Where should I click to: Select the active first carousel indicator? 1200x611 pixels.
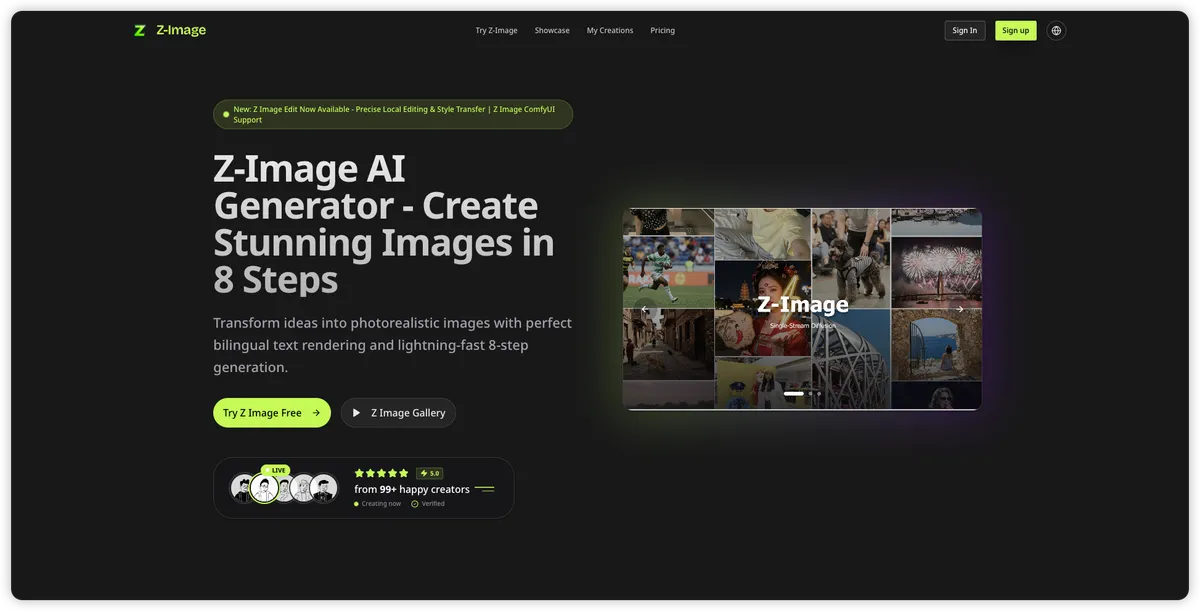point(794,394)
